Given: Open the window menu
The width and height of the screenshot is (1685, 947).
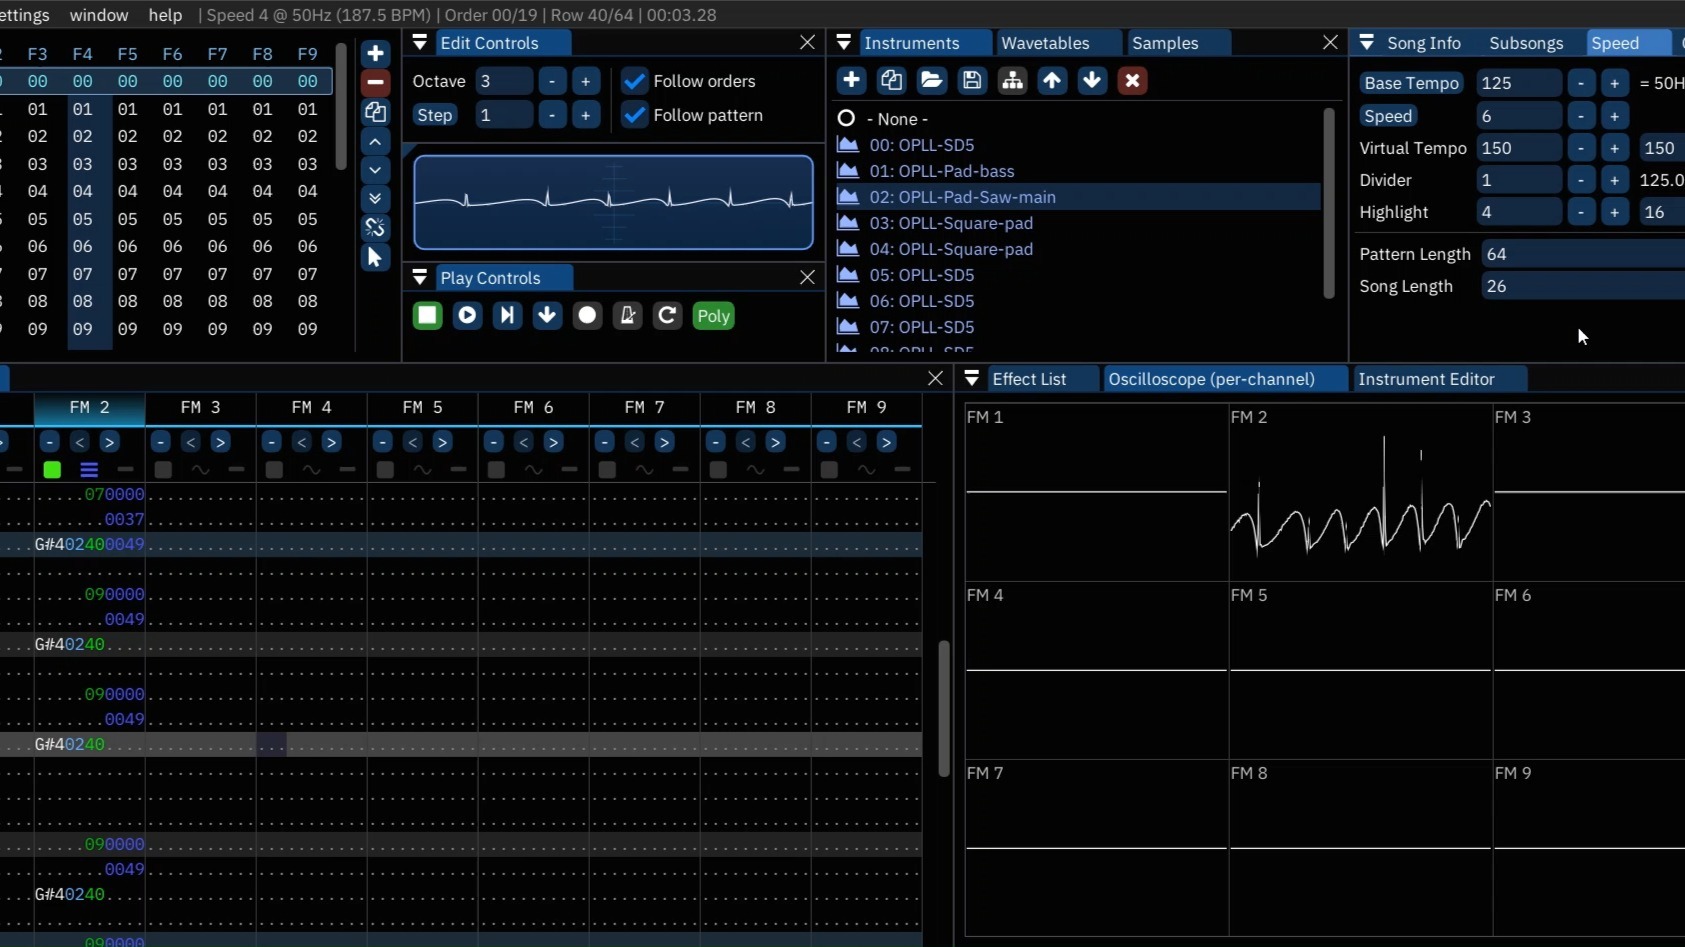Looking at the screenshot, I should pos(99,15).
